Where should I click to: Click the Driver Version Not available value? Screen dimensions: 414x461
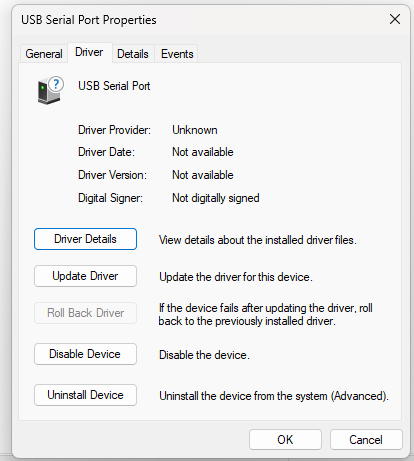click(203, 175)
